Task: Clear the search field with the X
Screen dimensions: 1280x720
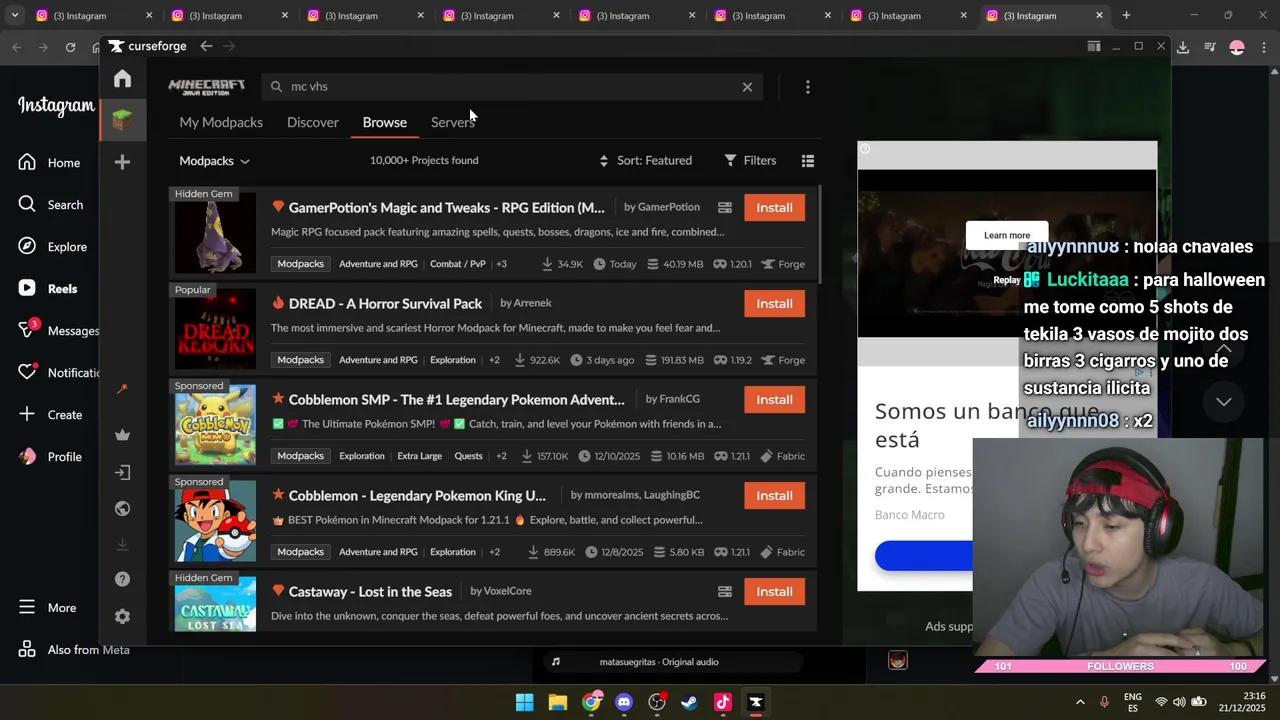Action: [x=747, y=87]
